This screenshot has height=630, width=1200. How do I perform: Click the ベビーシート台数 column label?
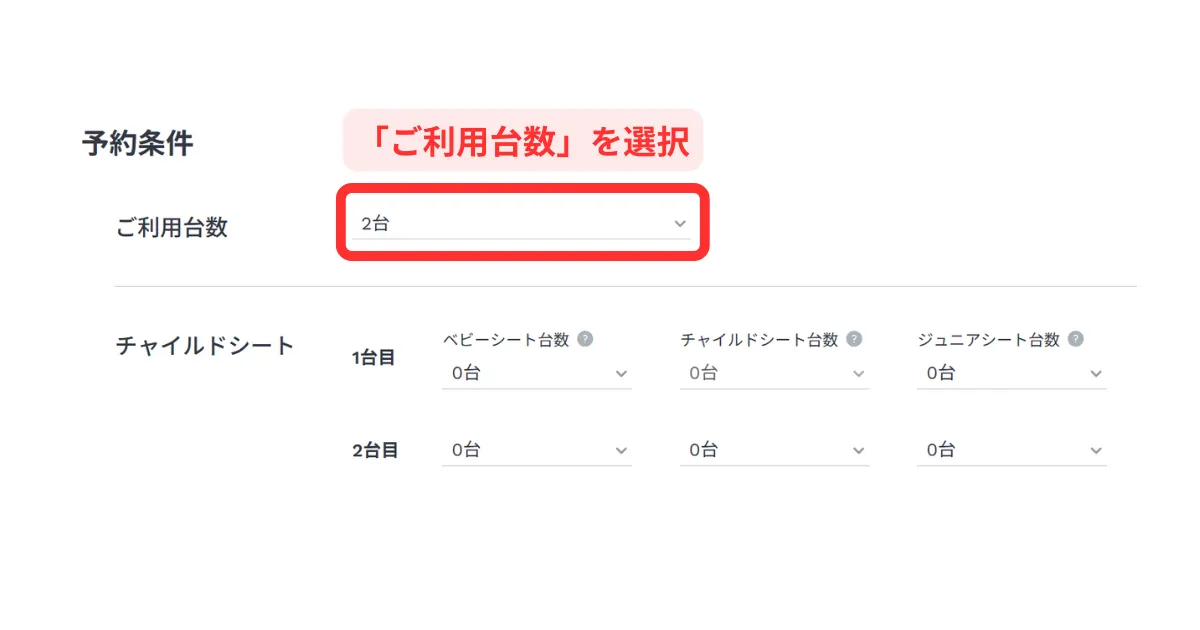click(x=506, y=339)
